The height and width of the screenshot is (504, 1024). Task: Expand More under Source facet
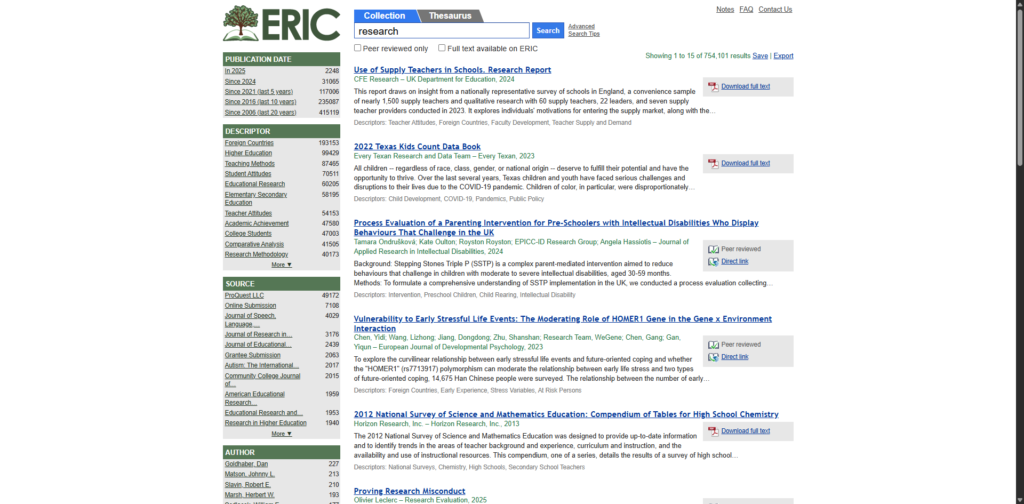281,433
